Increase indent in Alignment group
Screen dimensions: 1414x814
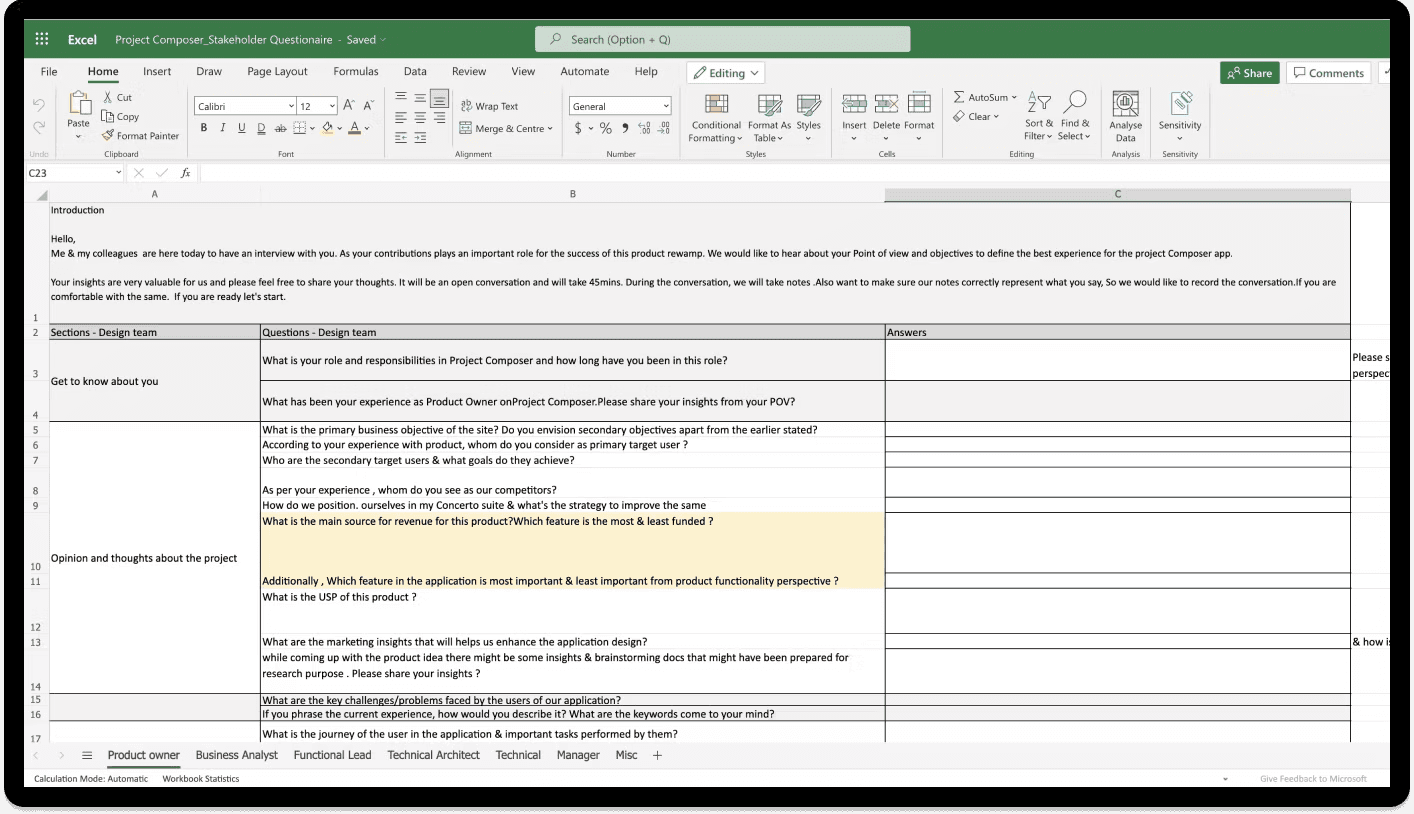(x=420, y=137)
